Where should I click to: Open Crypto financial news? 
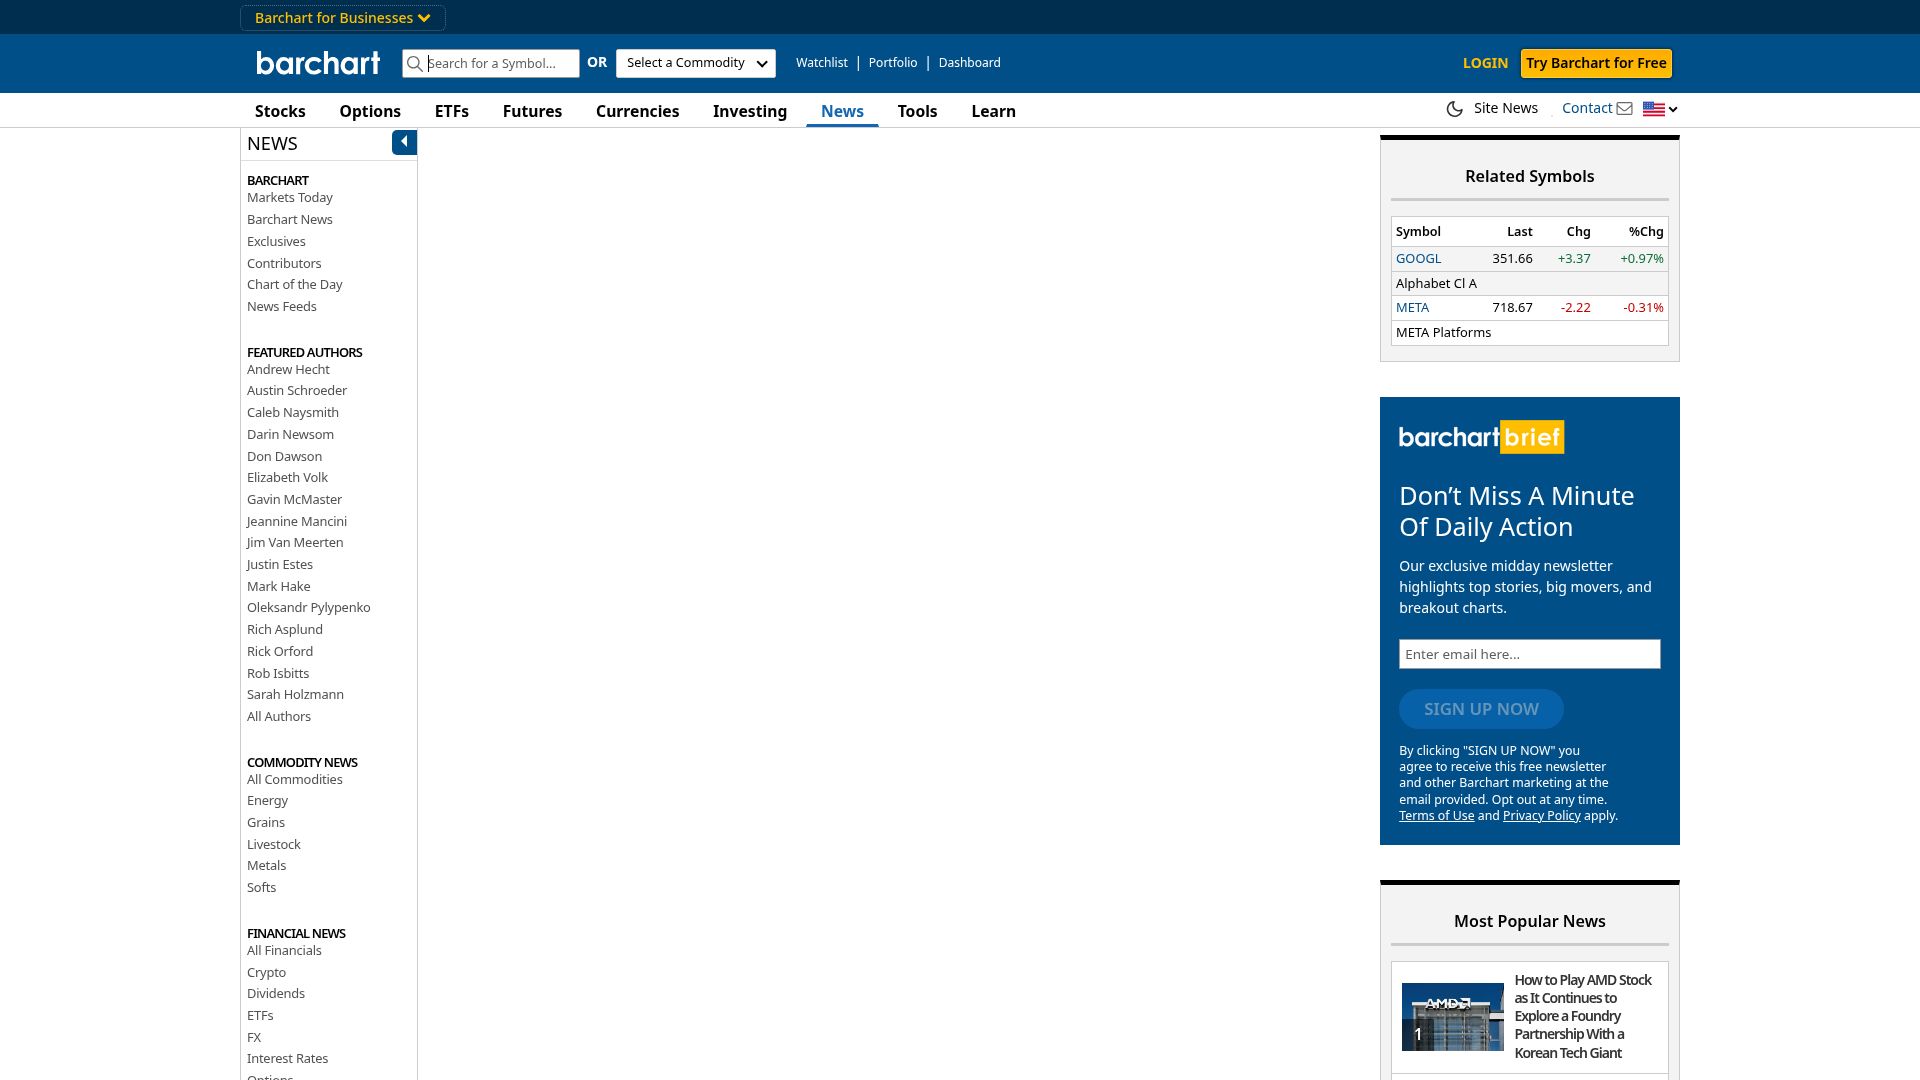pyautogui.click(x=267, y=973)
